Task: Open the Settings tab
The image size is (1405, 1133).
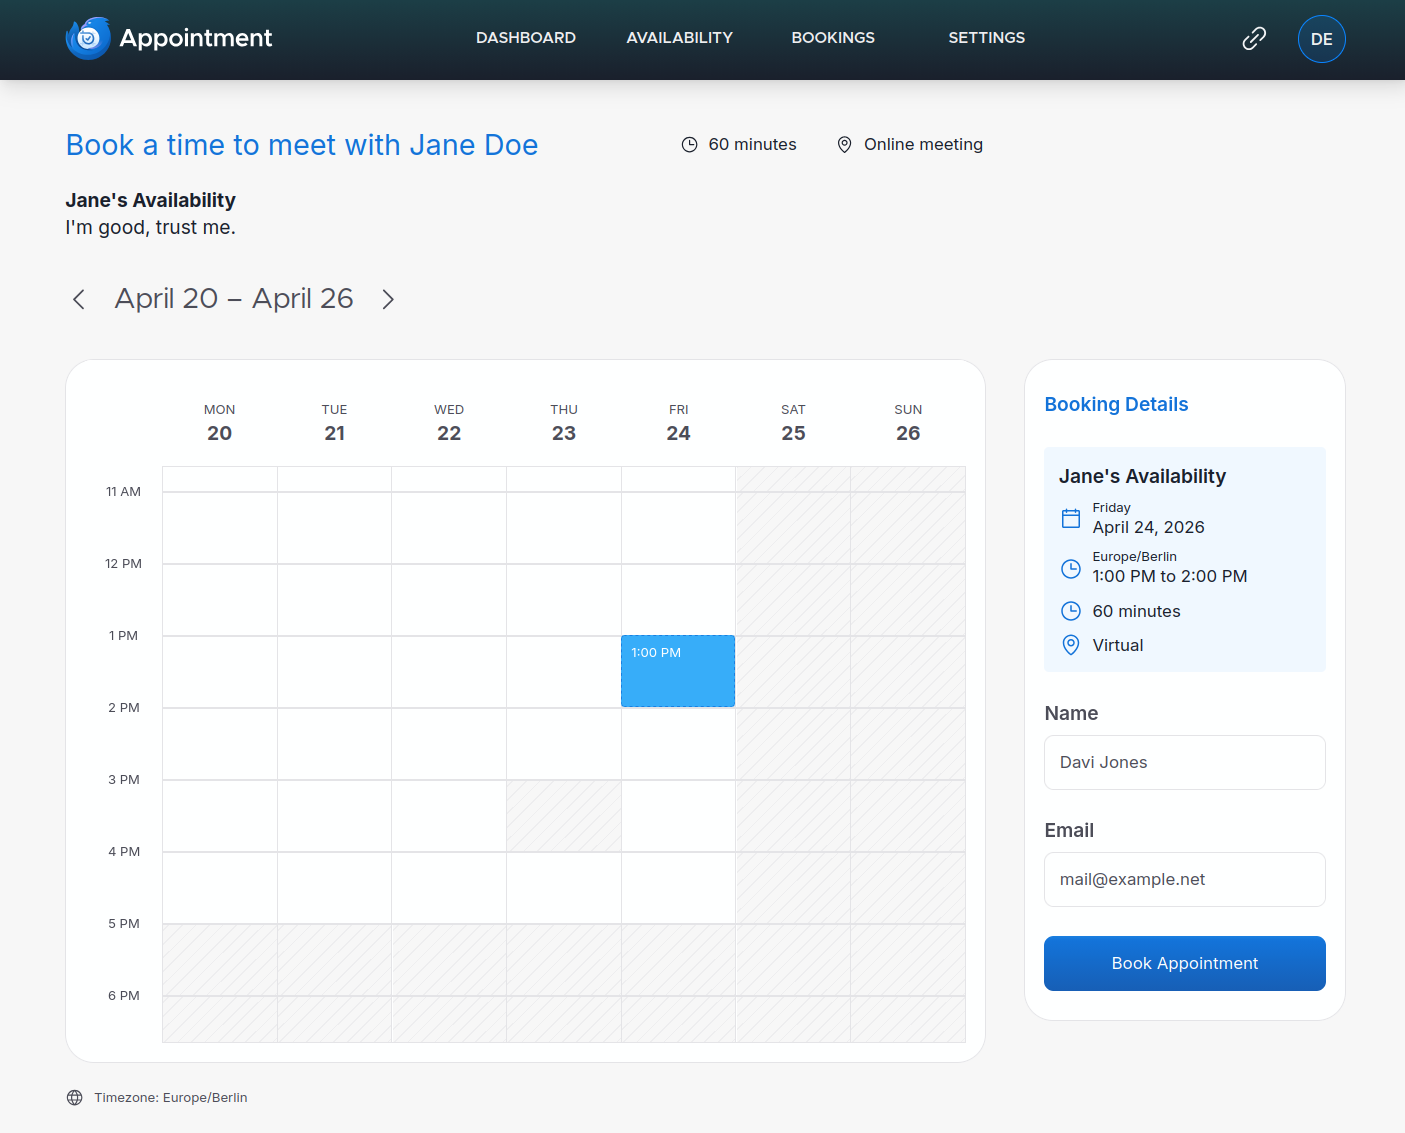Action: click(x=986, y=38)
